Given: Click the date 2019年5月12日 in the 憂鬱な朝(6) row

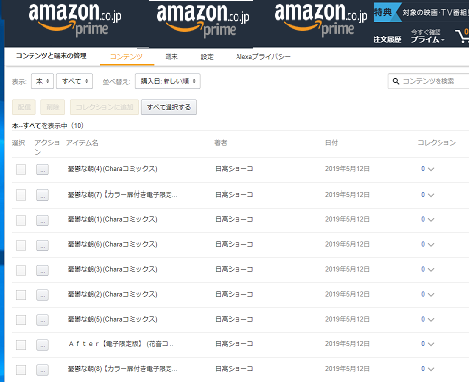Looking at the screenshot, I should point(347,244).
